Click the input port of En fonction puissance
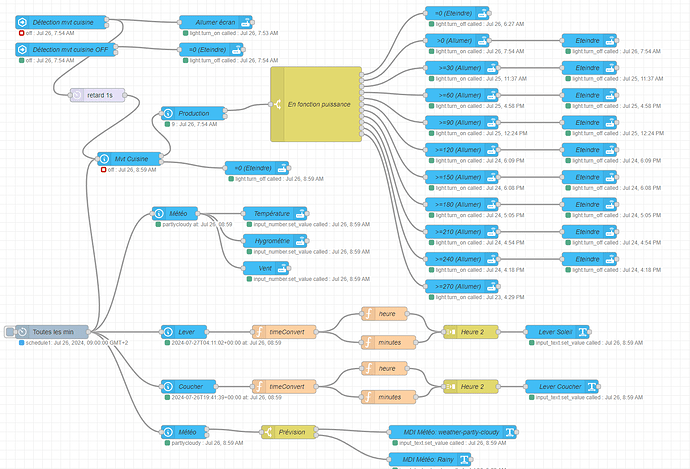The width and height of the screenshot is (690, 469). (x=271, y=104)
